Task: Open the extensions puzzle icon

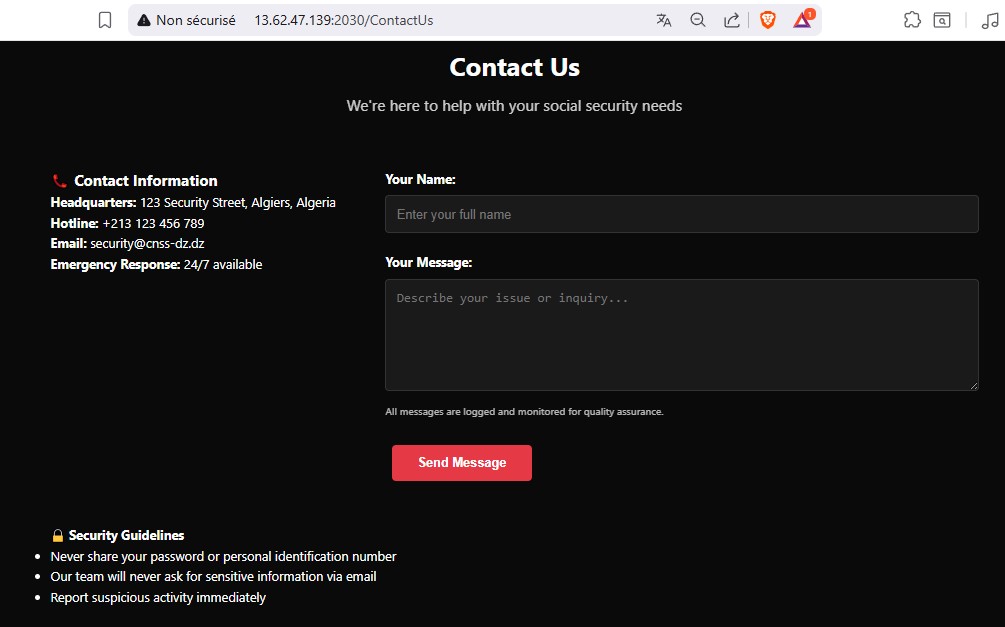Action: (912, 20)
